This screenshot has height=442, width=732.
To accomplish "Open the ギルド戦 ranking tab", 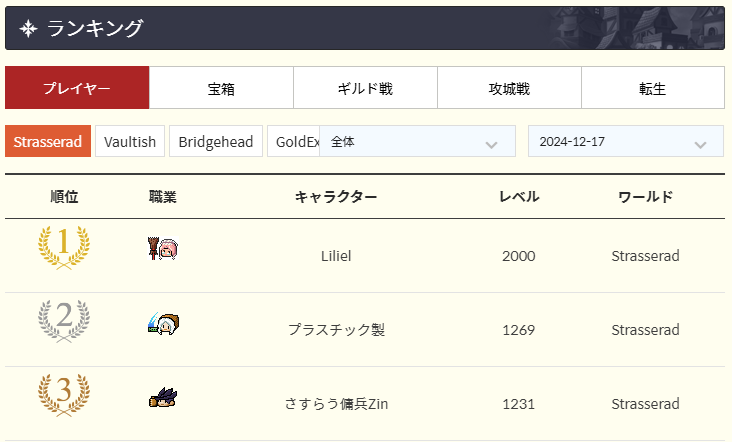I will (x=365, y=88).
